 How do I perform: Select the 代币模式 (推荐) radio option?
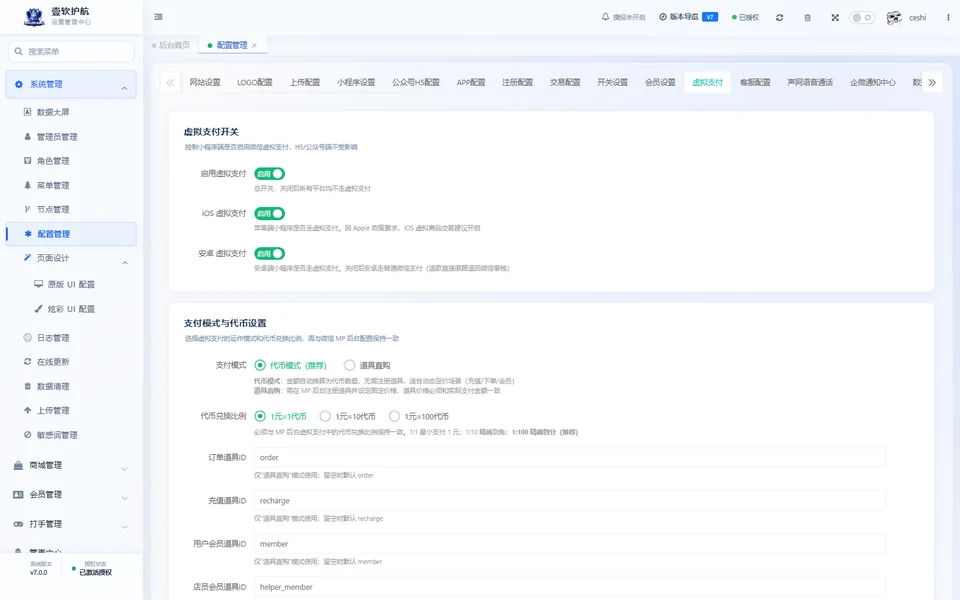(290, 366)
